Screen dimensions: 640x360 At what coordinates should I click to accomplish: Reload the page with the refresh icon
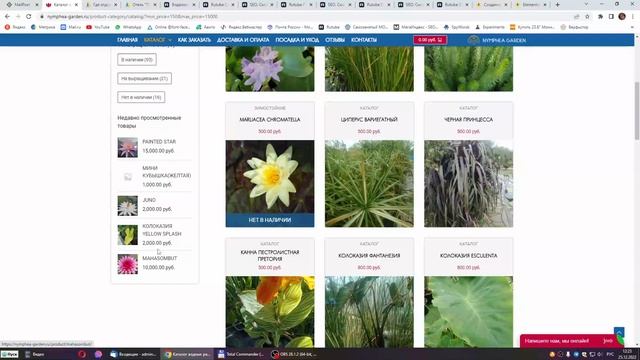(x=29, y=16)
